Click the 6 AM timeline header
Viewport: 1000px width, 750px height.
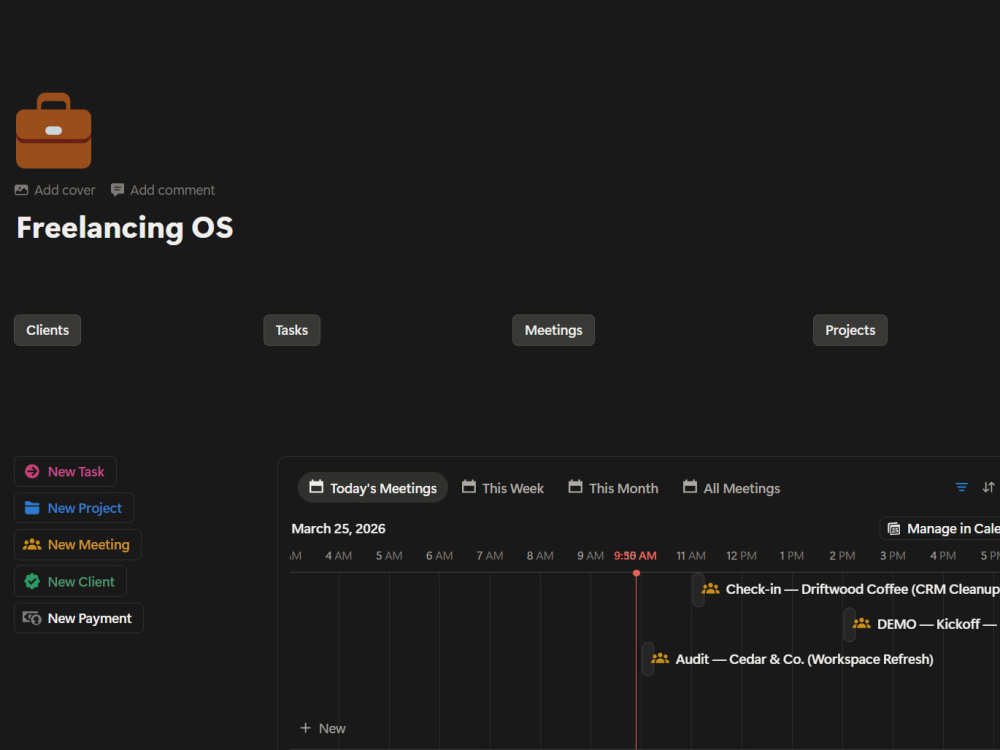coord(439,555)
